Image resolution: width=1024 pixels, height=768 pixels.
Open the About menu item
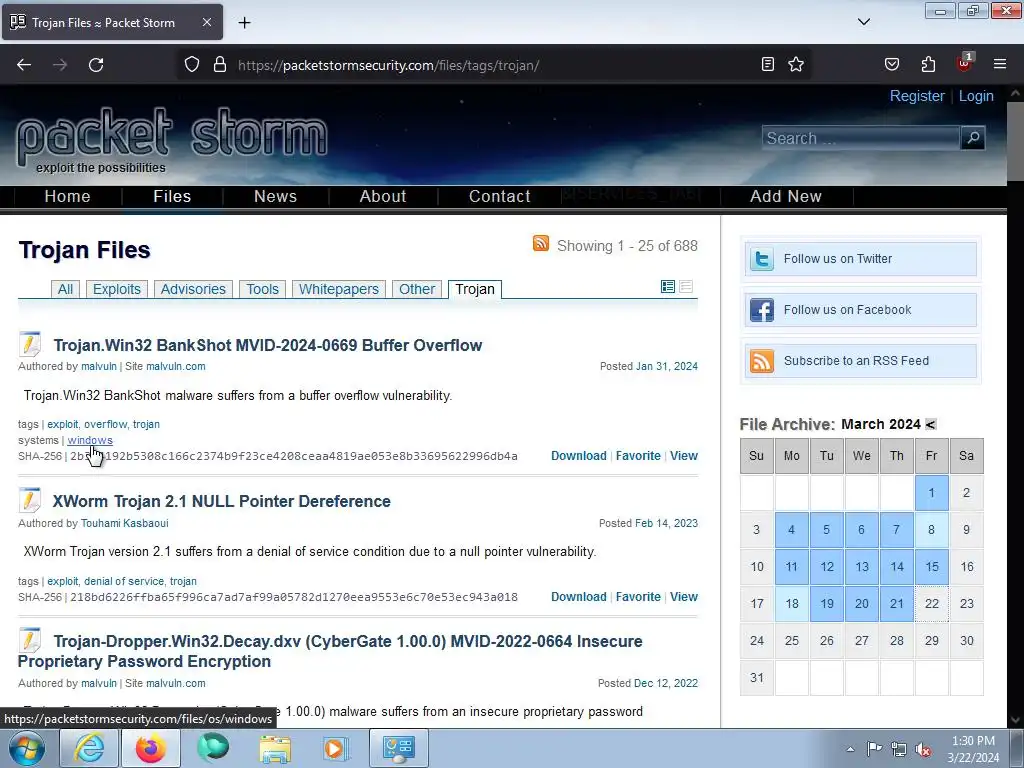pyautogui.click(x=383, y=197)
